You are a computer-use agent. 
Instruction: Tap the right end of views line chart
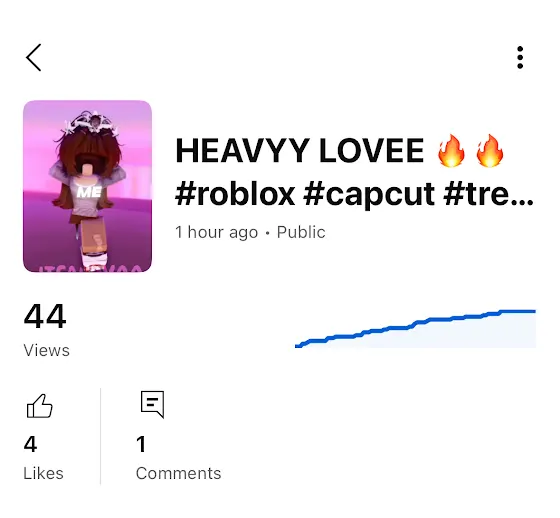tap(534, 312)
